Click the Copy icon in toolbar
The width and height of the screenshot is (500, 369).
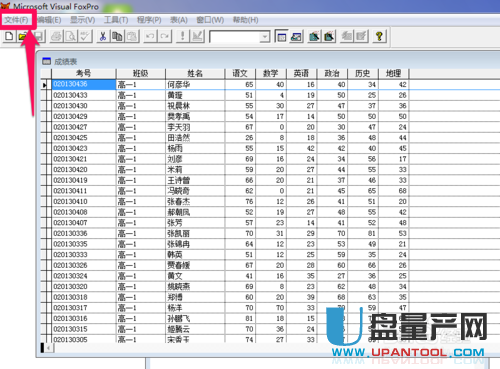(117, 36)
